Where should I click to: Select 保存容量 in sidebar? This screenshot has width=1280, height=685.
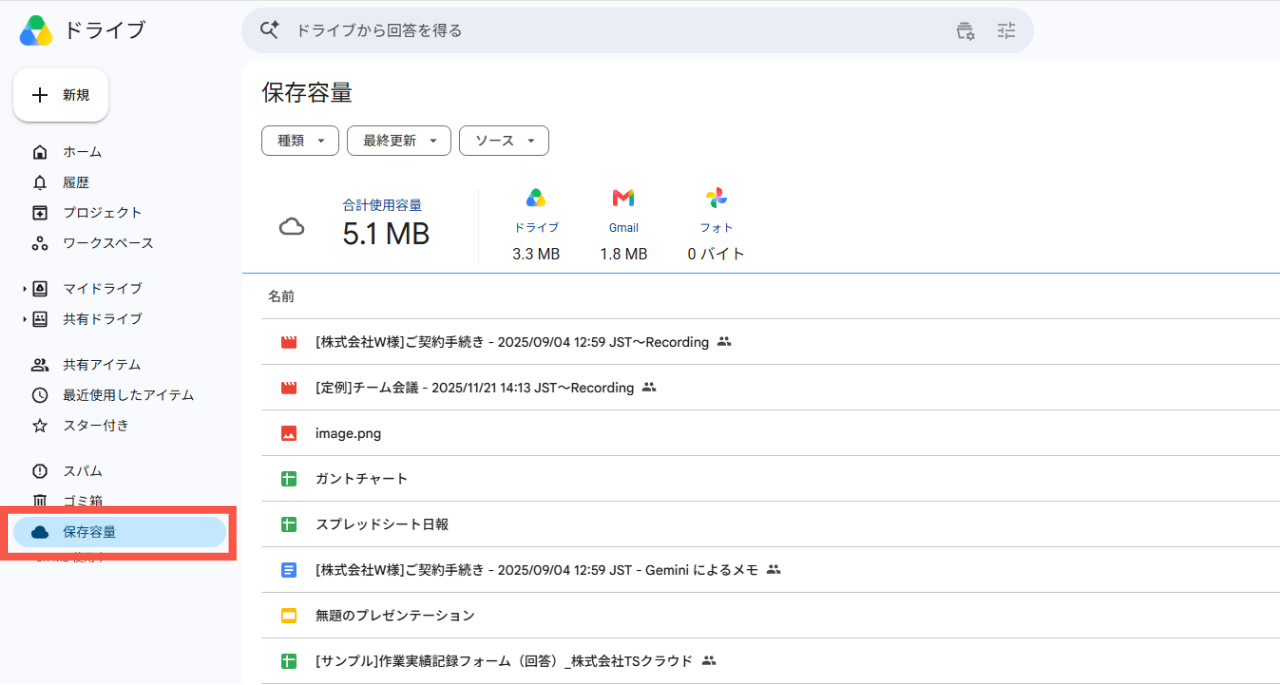[x=120, y=532]
